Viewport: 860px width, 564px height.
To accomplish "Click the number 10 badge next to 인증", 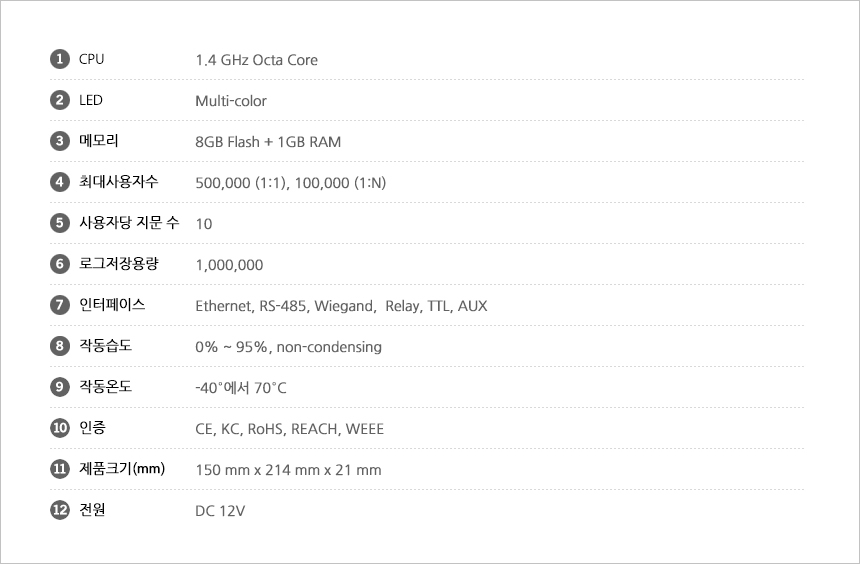I will click(x=59, y=428).
